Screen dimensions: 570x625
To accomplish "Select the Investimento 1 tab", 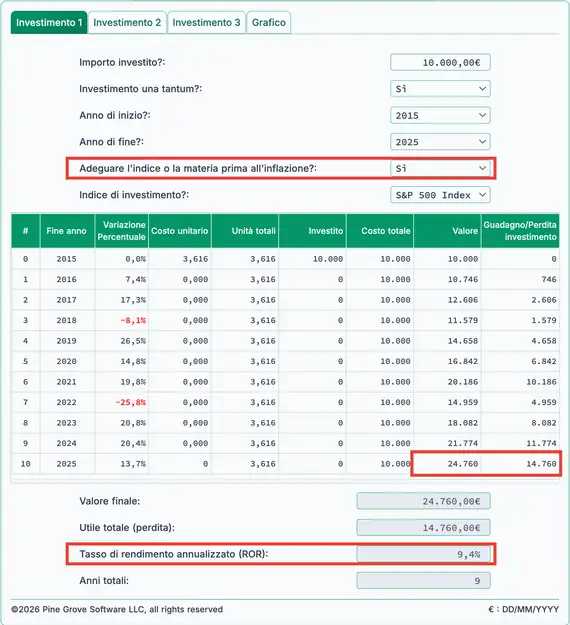I will [x=49, y=22].
